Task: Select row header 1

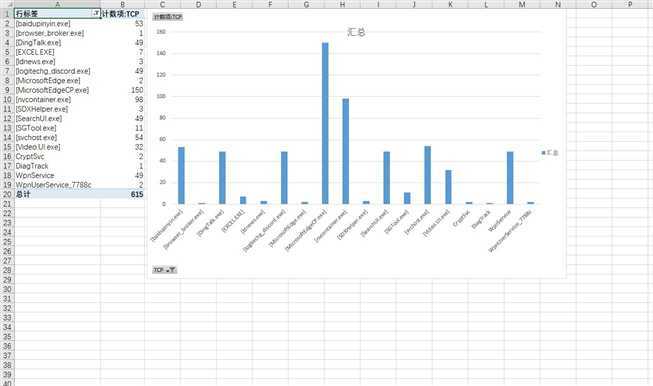Action: click(7, 14)
